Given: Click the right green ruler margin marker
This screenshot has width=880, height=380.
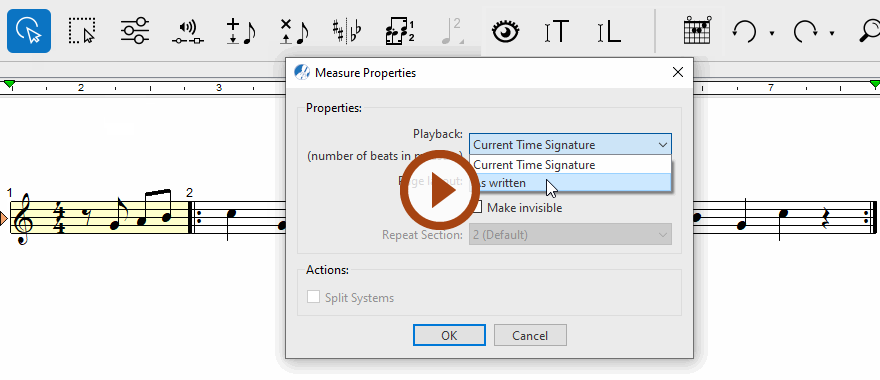Looking at the screenshot, I should [874, 84].
